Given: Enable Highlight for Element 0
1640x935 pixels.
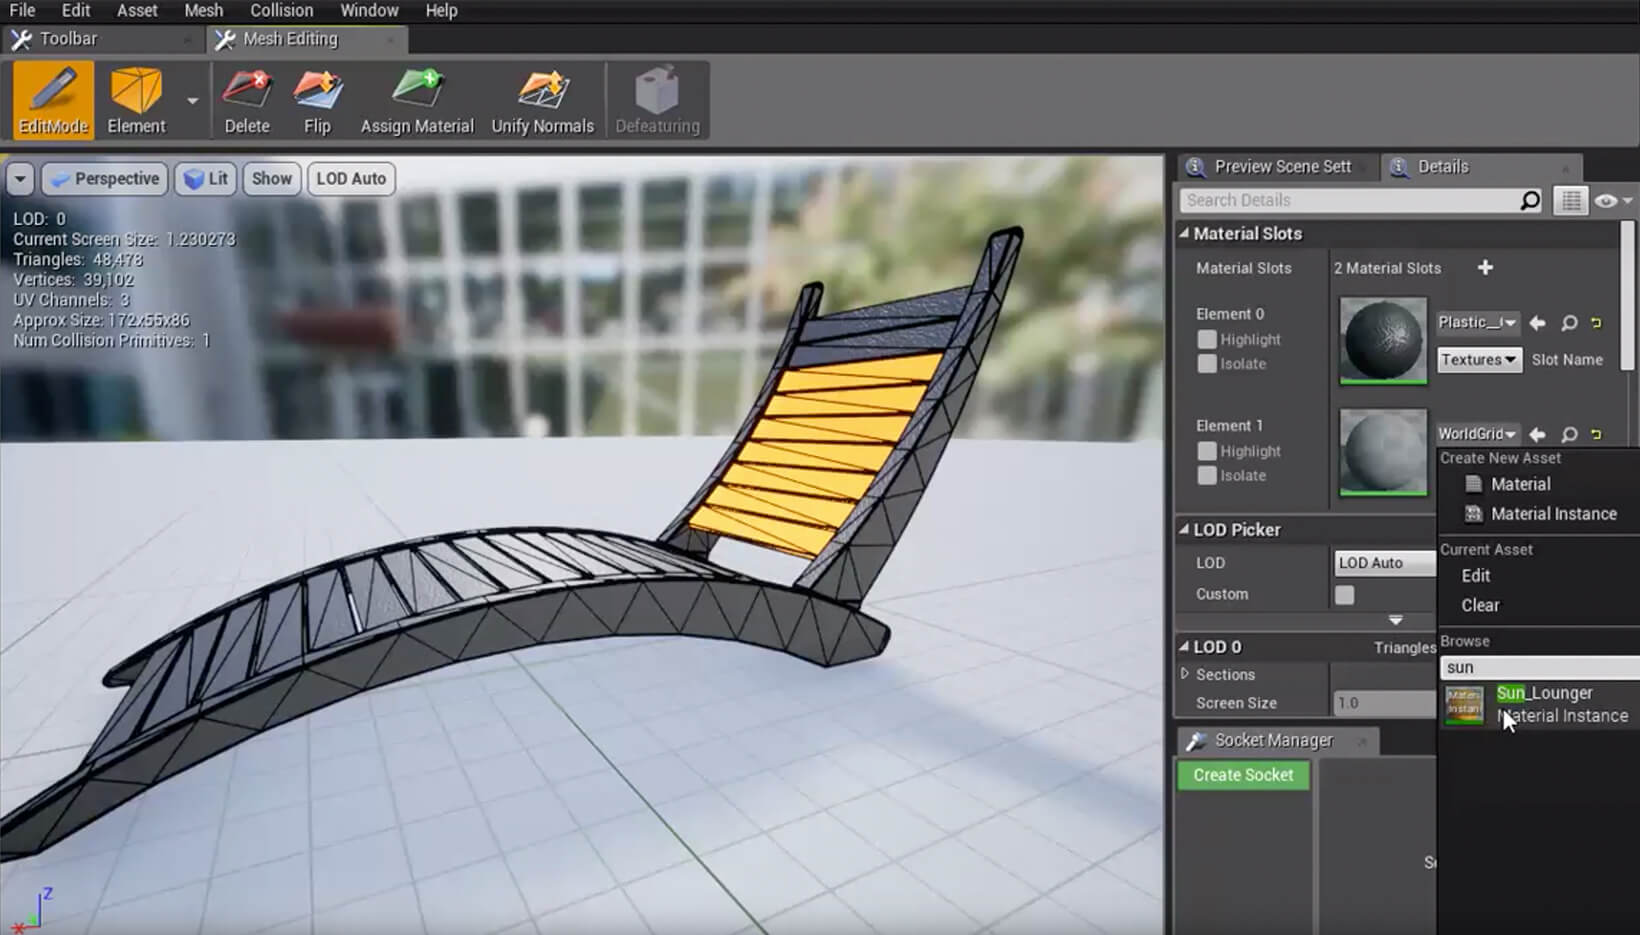Looking at the screenshot, I should point(1206,339).
